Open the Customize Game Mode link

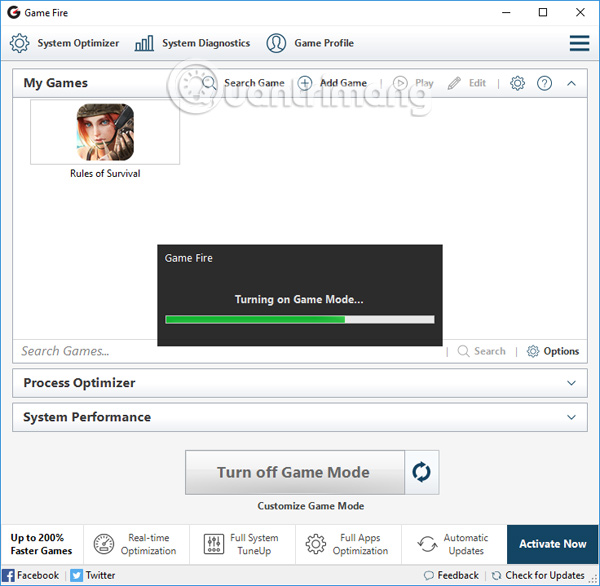[x=310, y=506]
